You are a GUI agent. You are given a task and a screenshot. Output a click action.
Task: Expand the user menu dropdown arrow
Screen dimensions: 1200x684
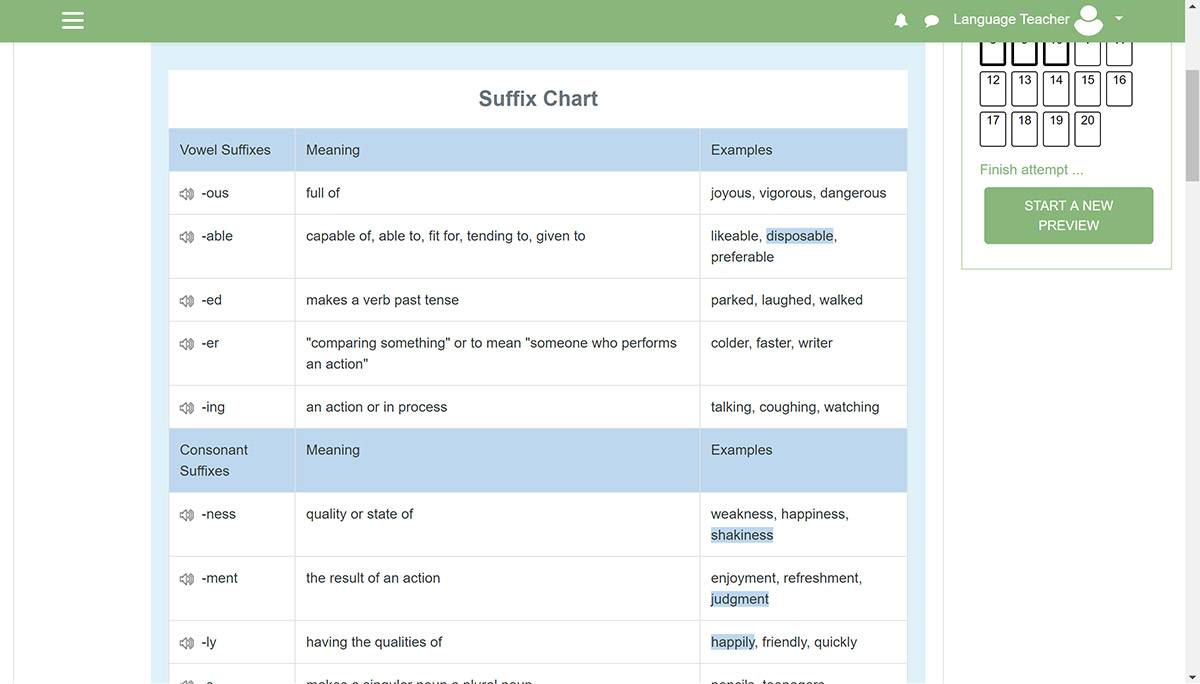(1119, 19)
